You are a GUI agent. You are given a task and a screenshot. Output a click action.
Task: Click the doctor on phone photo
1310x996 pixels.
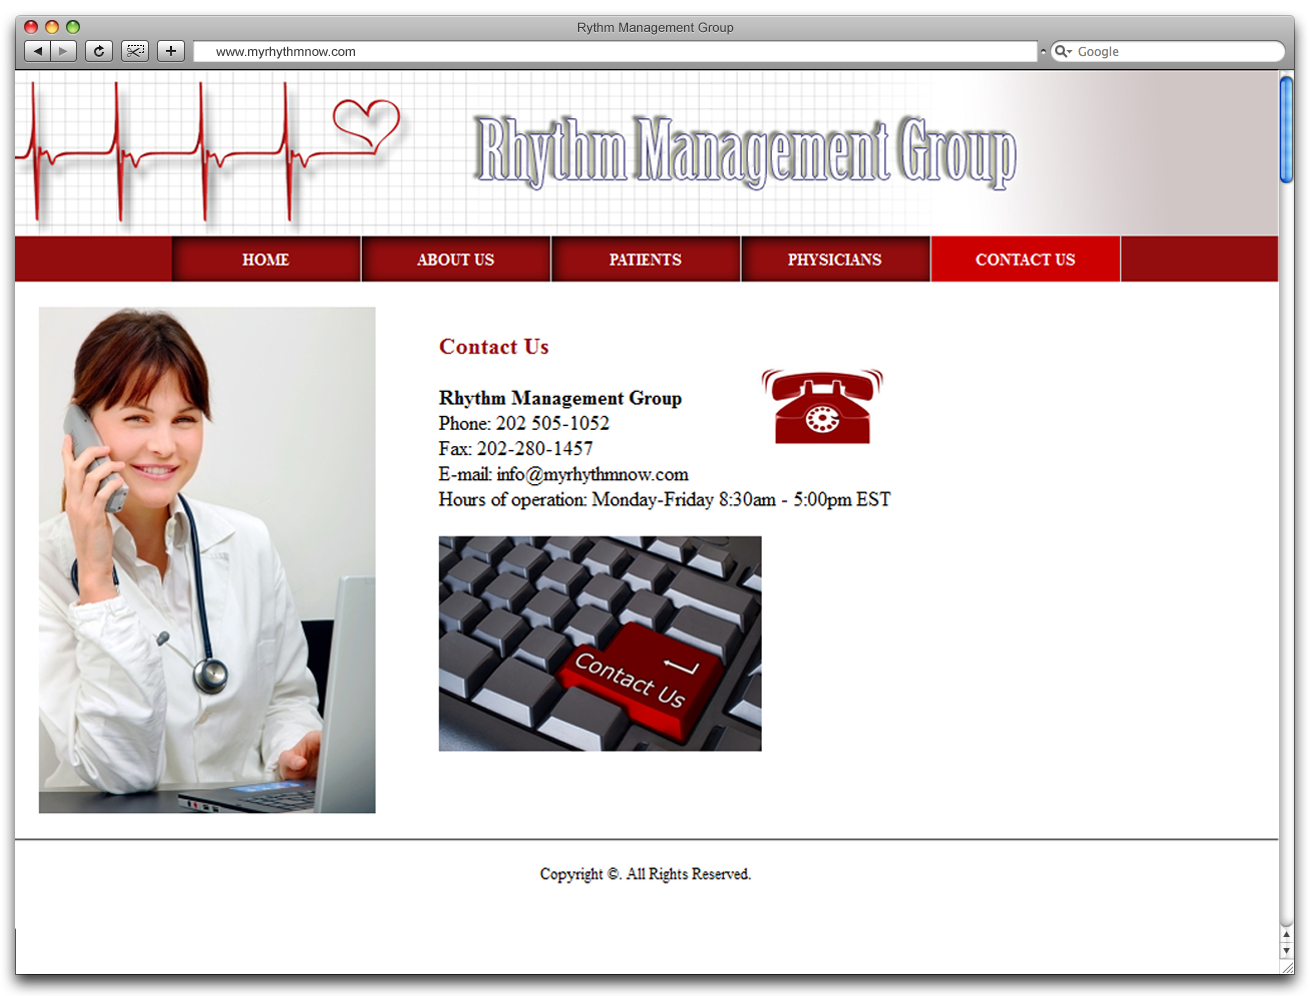click(x=207, y=560)
